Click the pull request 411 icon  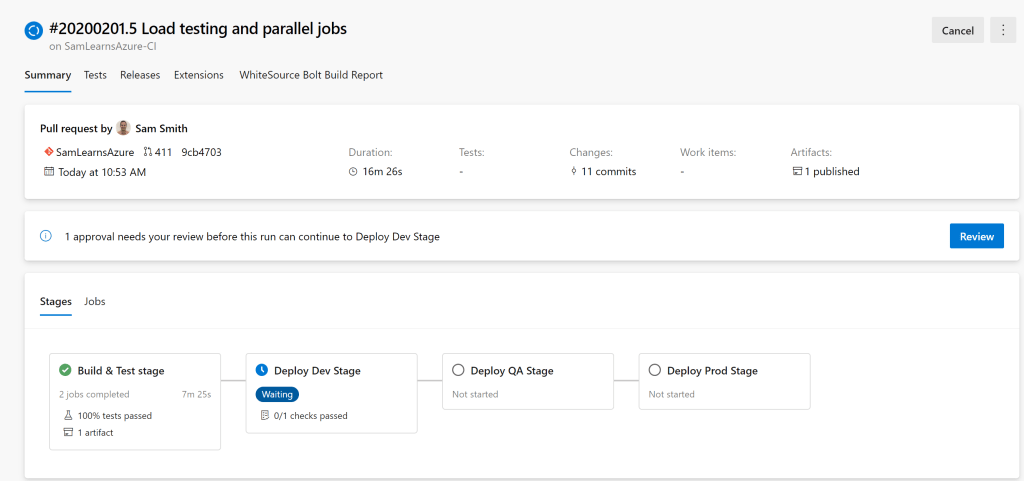pyautogui.click(x=148, y=152)
